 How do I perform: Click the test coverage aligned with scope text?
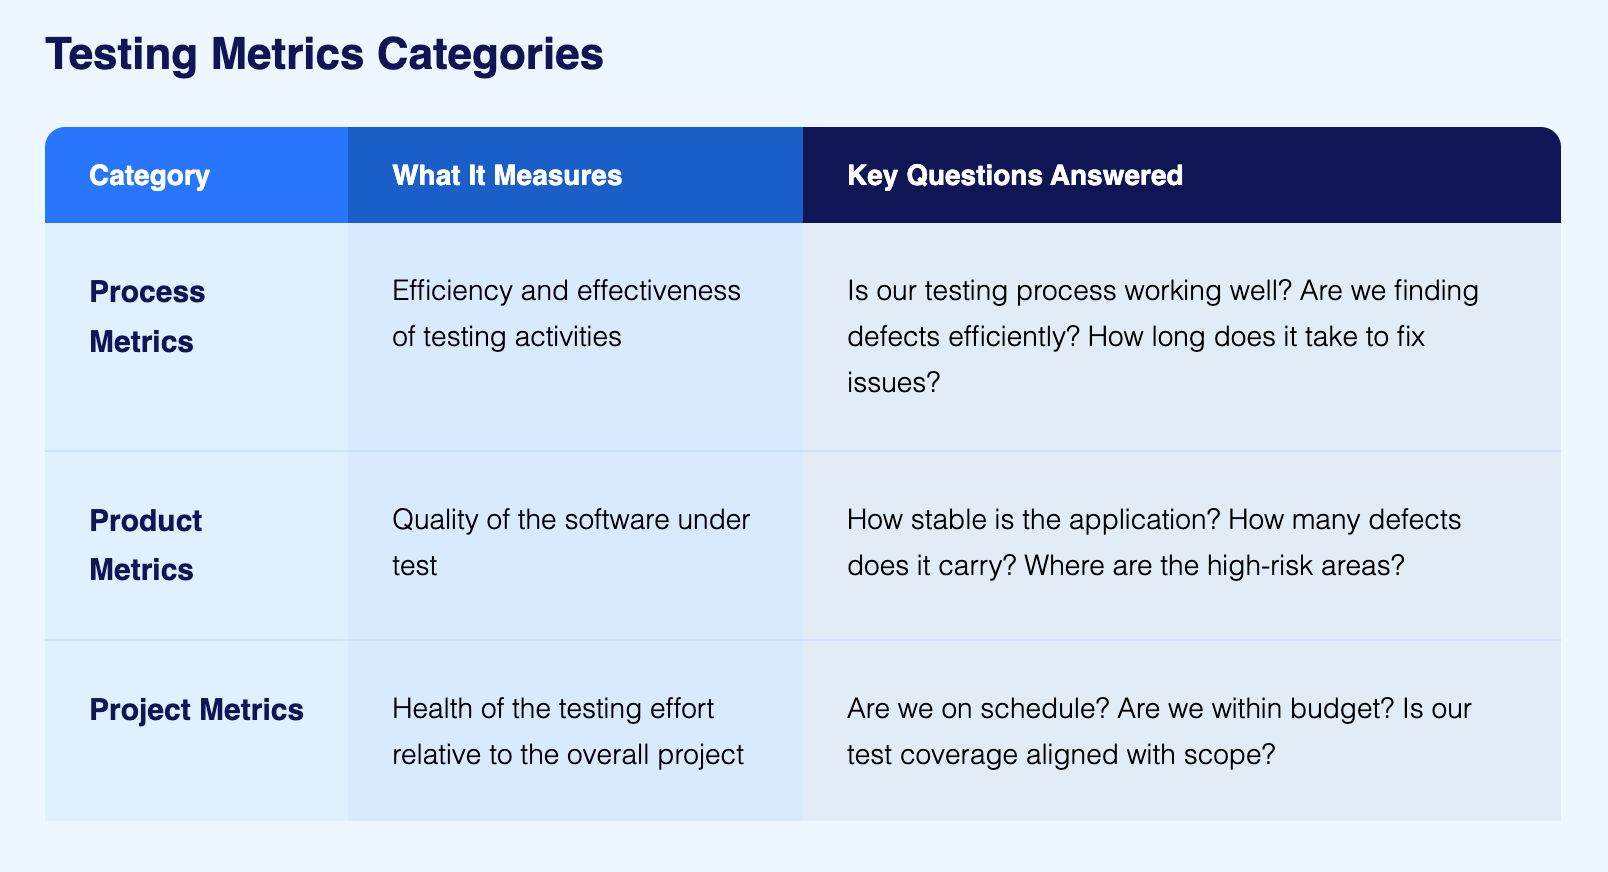coord(1061,754)
